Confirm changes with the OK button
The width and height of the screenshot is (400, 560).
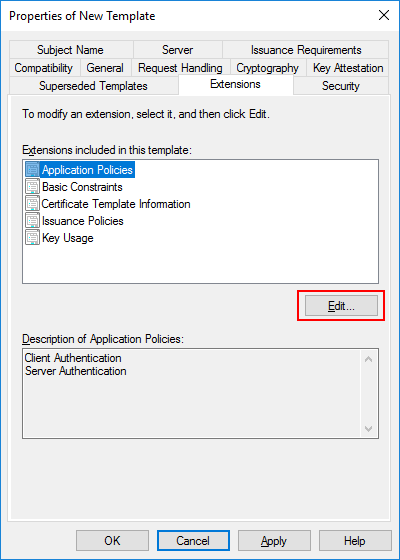coord(112,541)
